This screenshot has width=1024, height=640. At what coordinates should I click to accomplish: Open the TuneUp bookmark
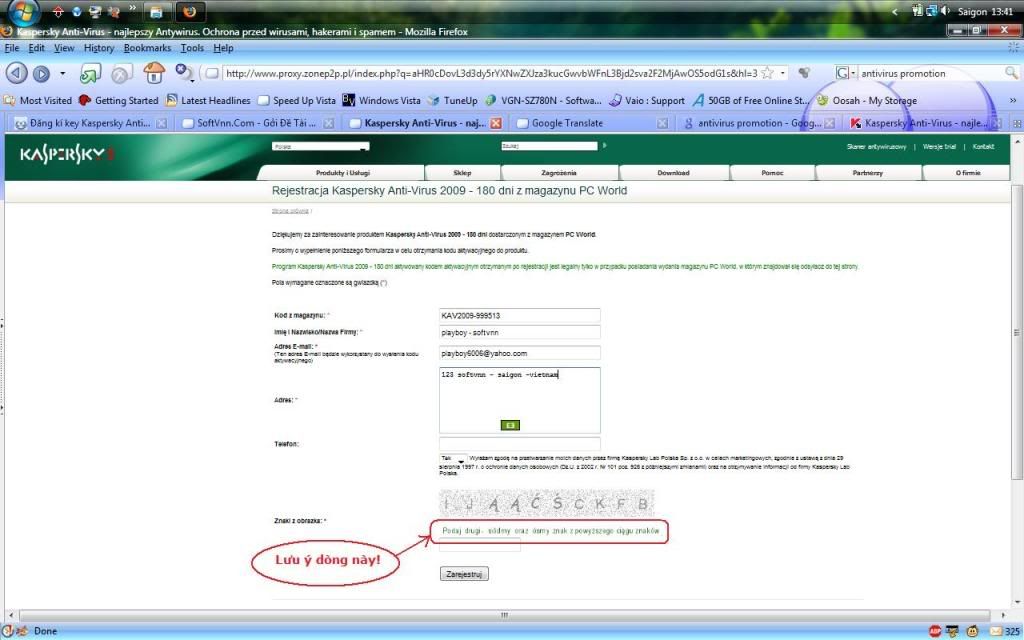coord(453,101)
